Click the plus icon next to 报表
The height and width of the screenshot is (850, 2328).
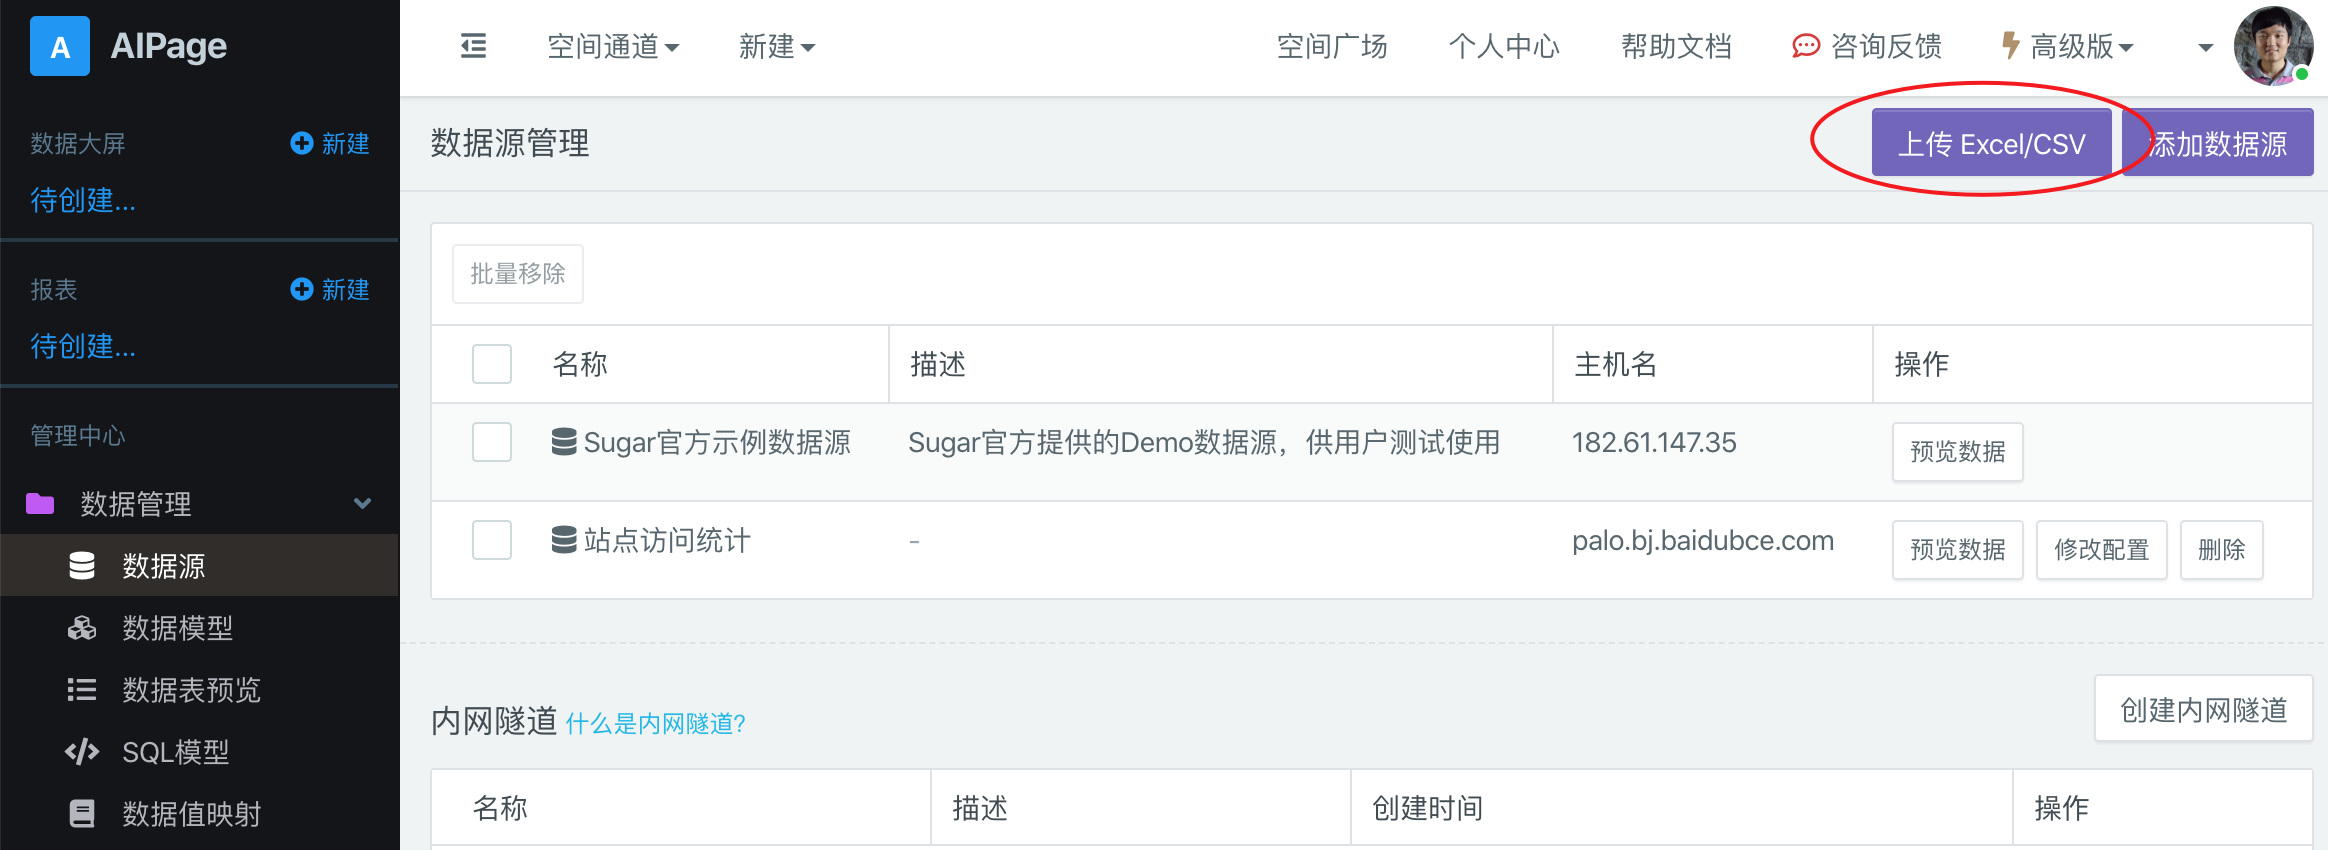pos(301,289)
